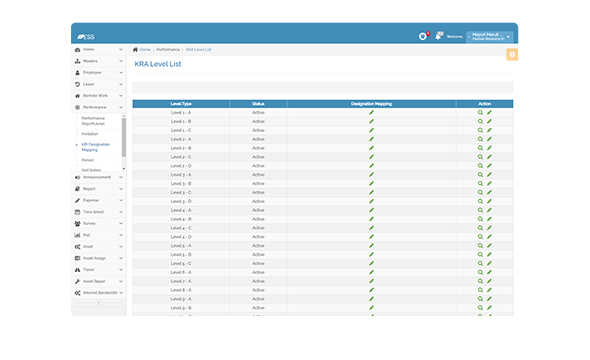590x360 pixels.
Task: Expand the Masters menu chevron
Action: coord(121,61)
